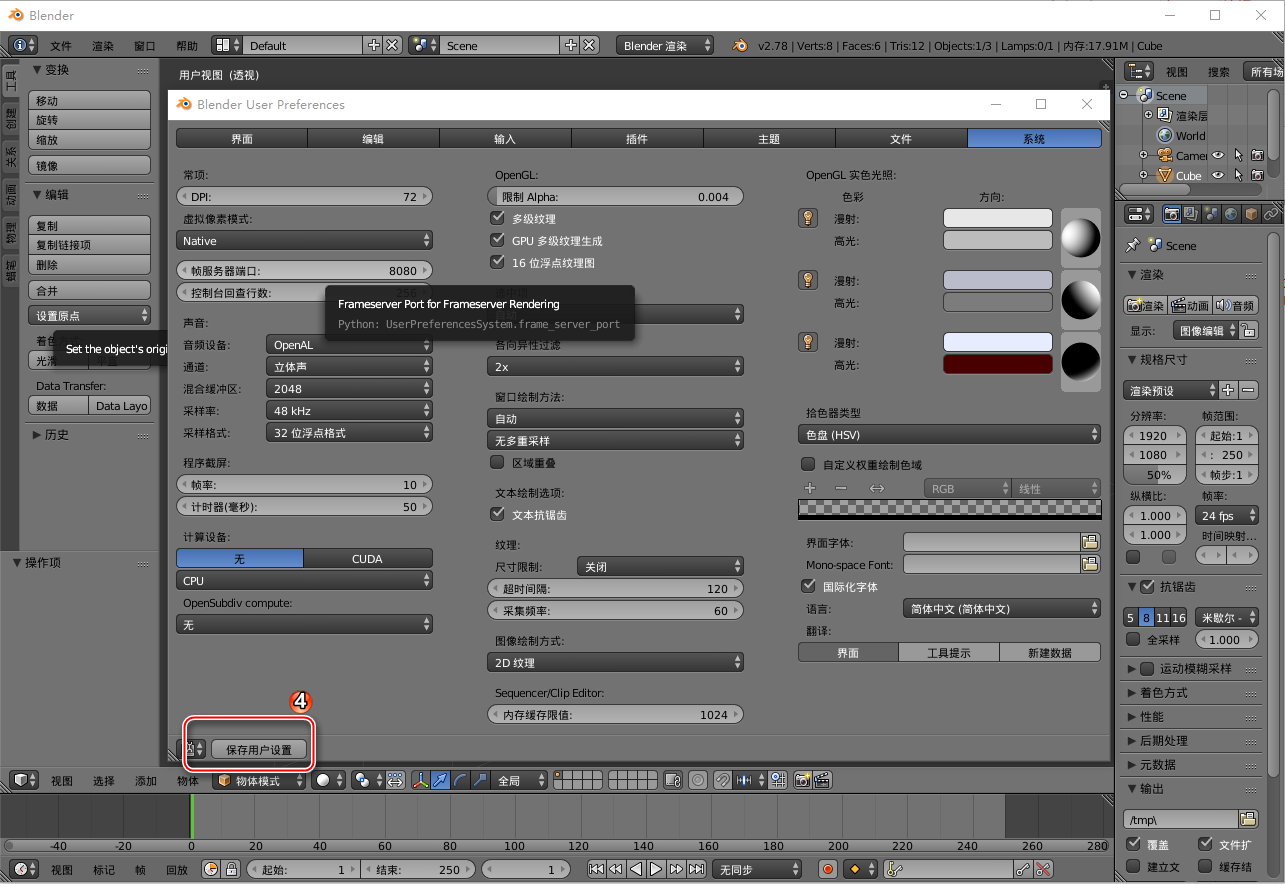This screenshot has width=1285, height=884.
Task: Enable 自定义权重绘制色域 checkbox
Action: [x=808, y=464]
